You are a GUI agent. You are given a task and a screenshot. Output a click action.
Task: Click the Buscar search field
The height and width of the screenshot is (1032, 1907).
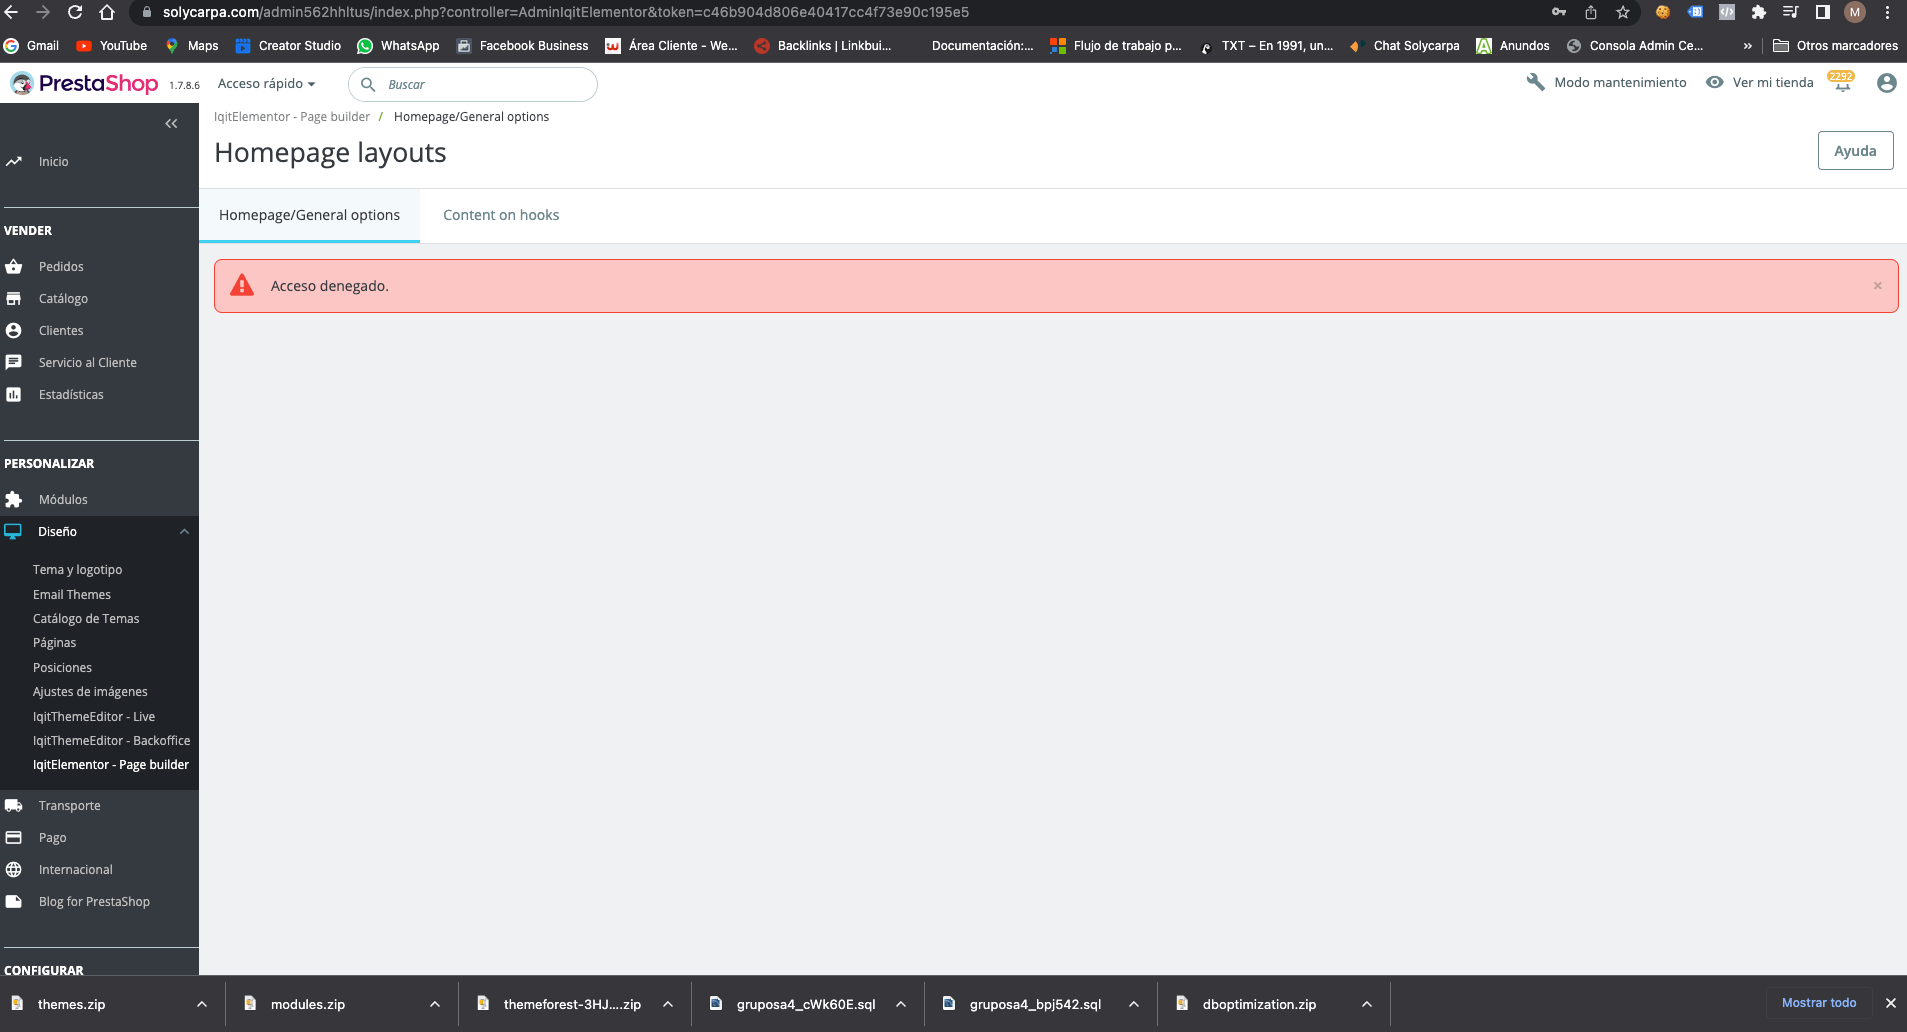(472, 84)
